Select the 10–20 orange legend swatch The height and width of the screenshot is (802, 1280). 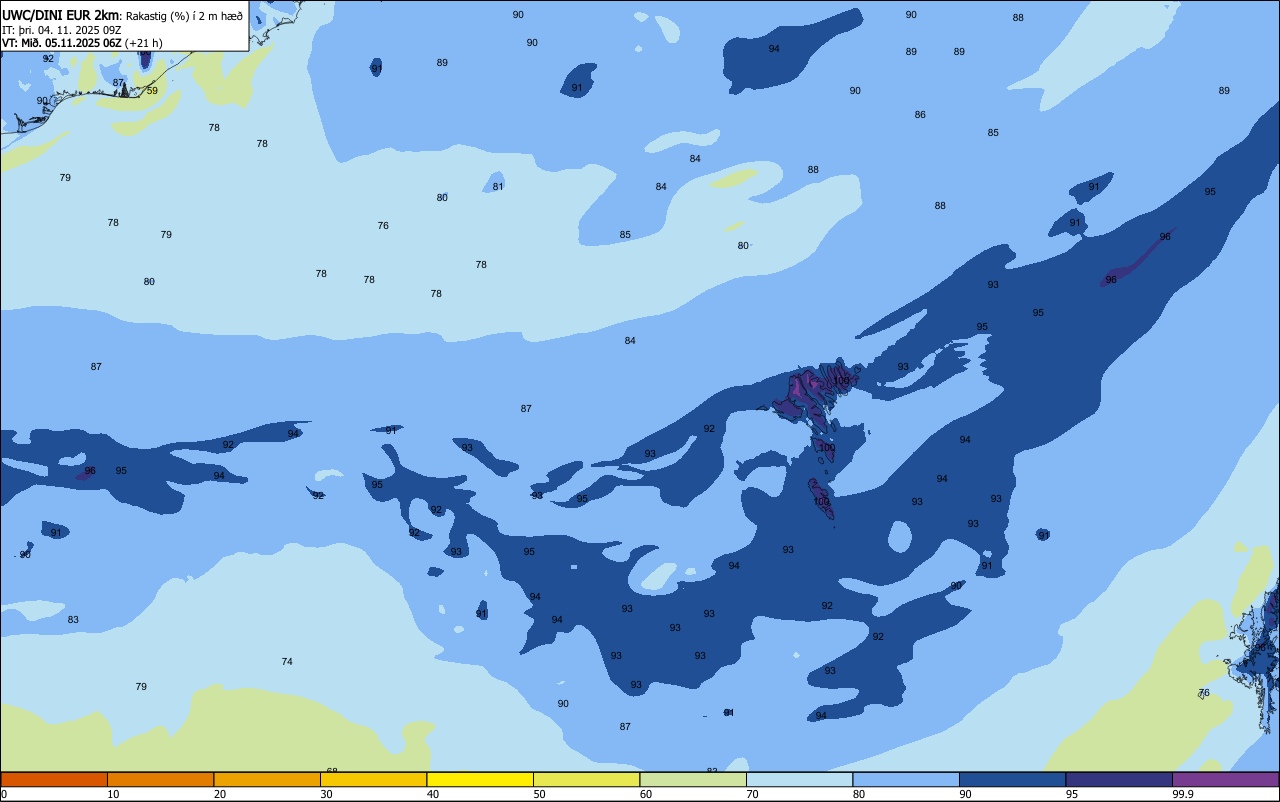tap(160, 779)
